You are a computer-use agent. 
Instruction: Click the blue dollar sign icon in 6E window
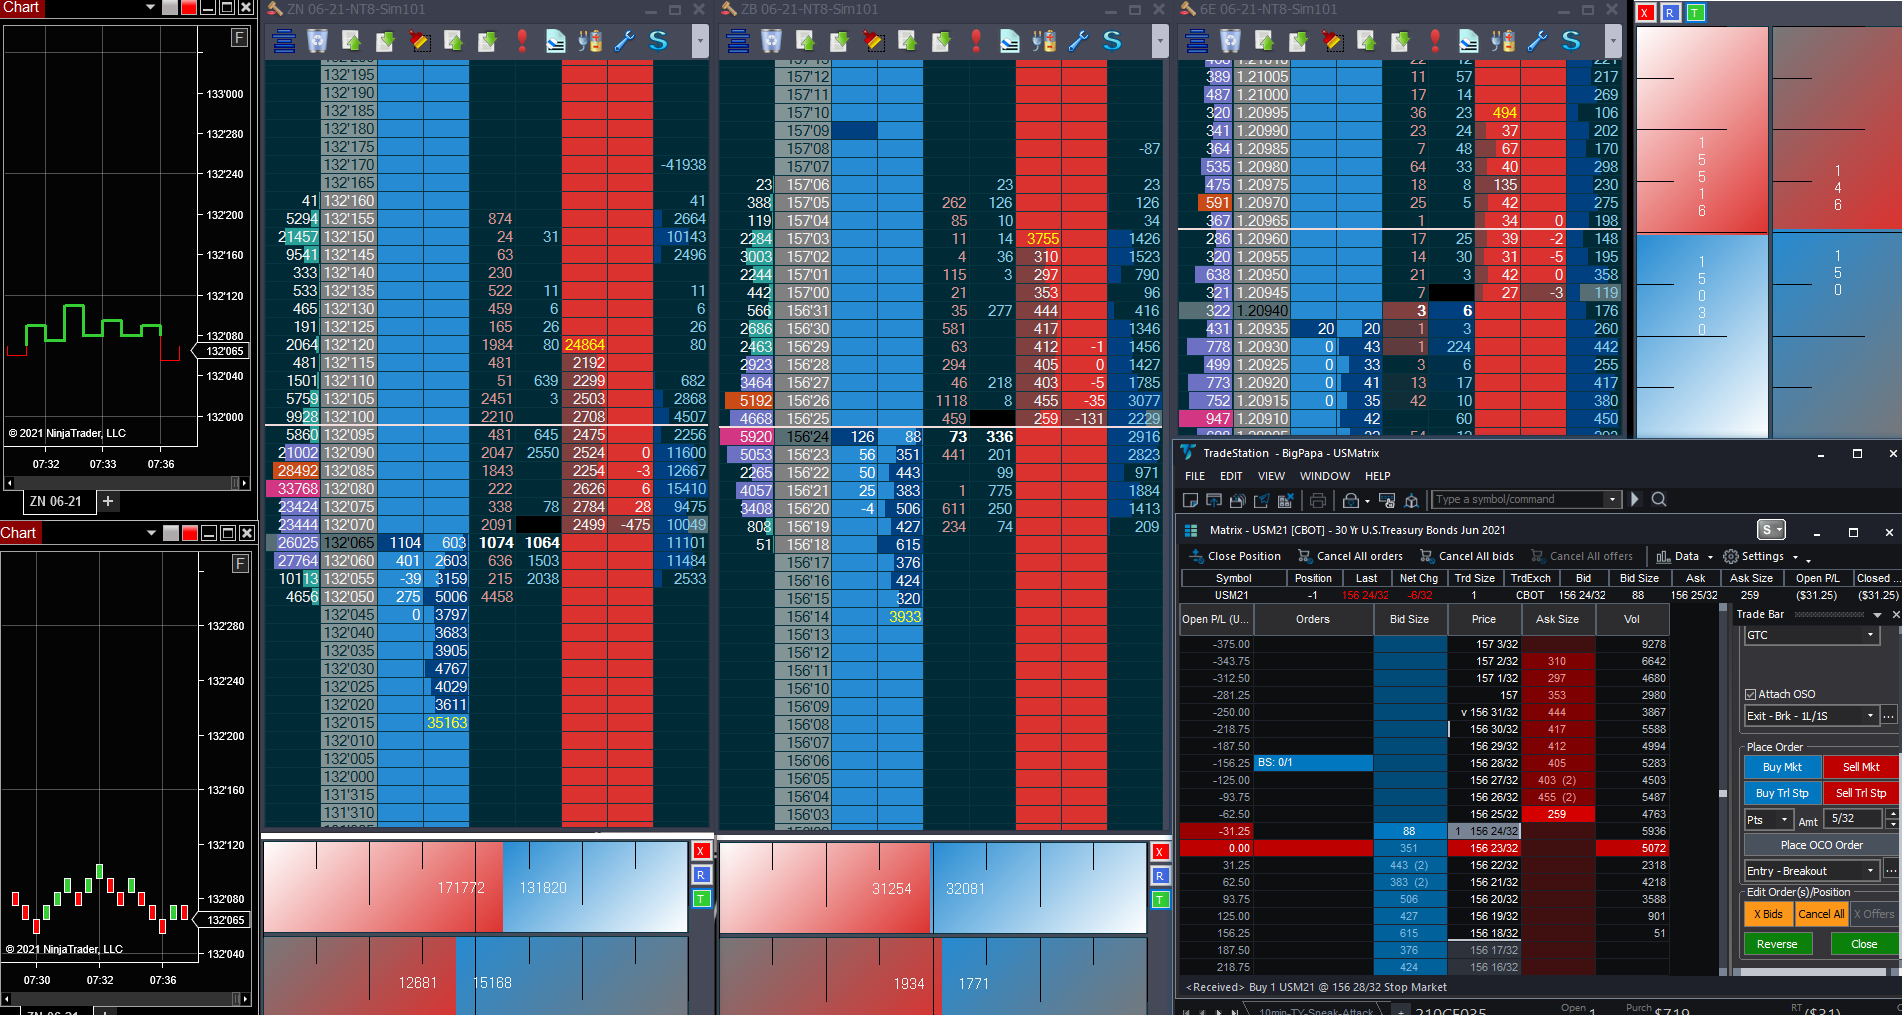(1571, 41)
